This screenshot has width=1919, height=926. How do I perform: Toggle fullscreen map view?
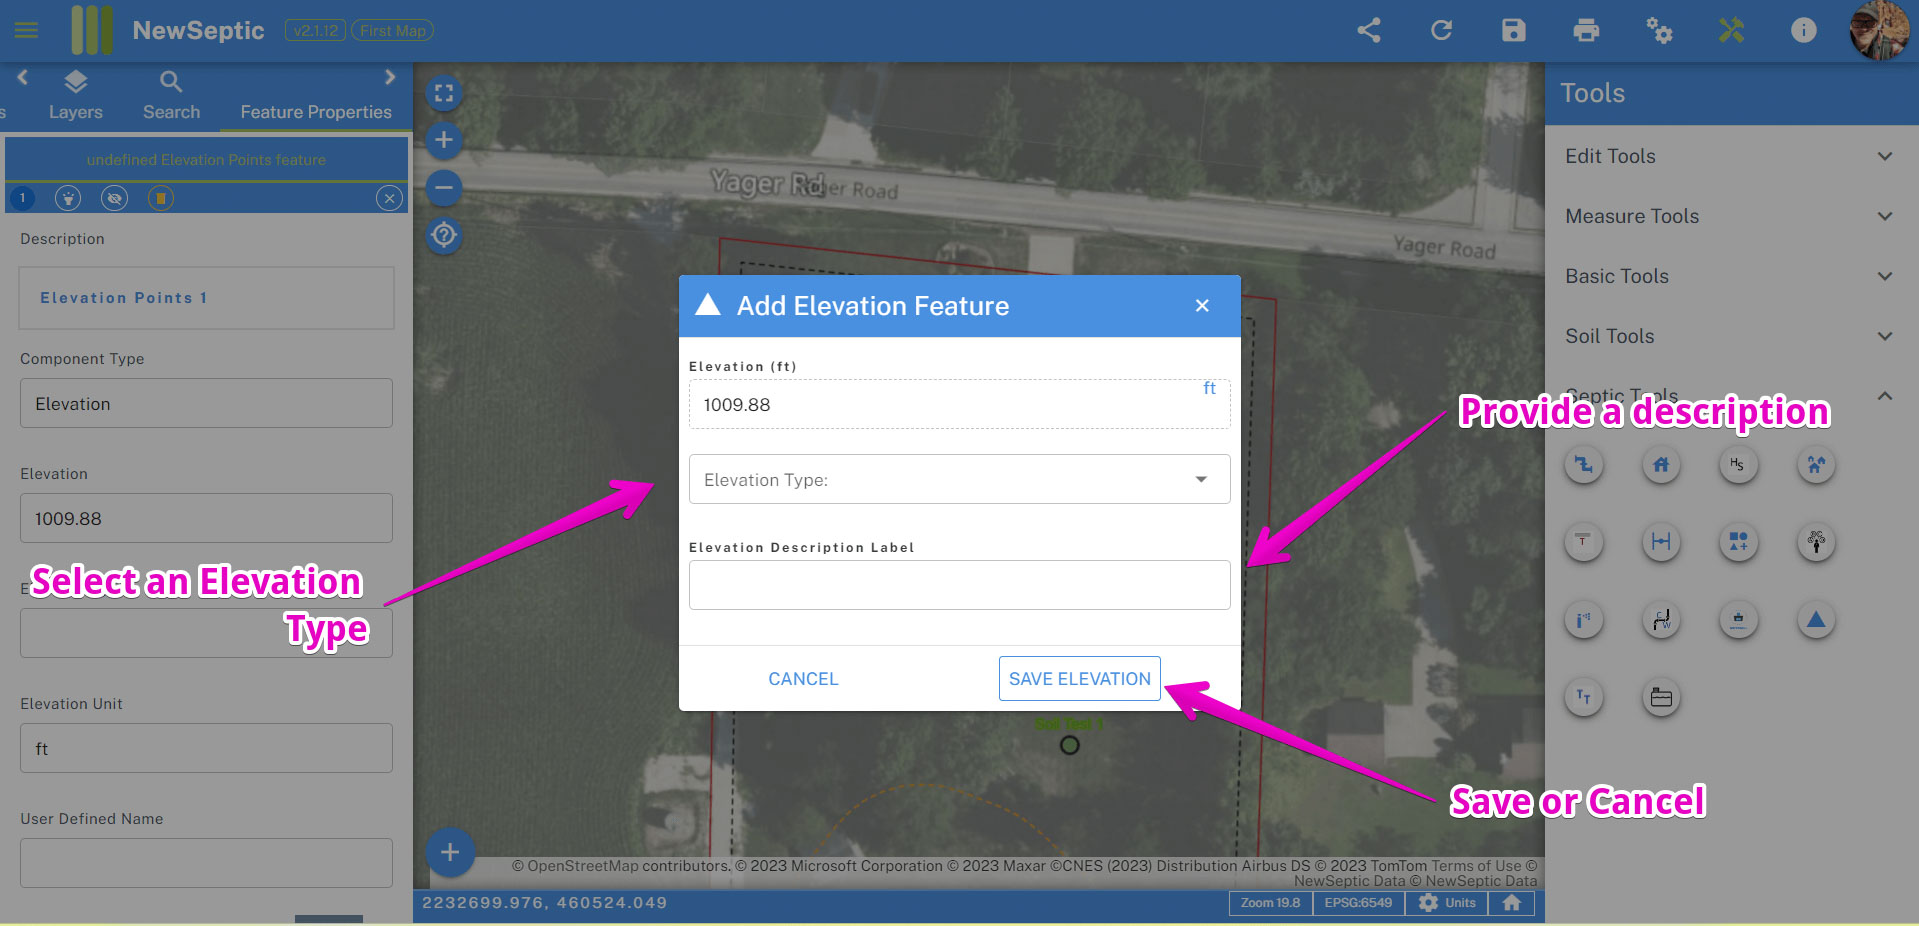point(444,93)
